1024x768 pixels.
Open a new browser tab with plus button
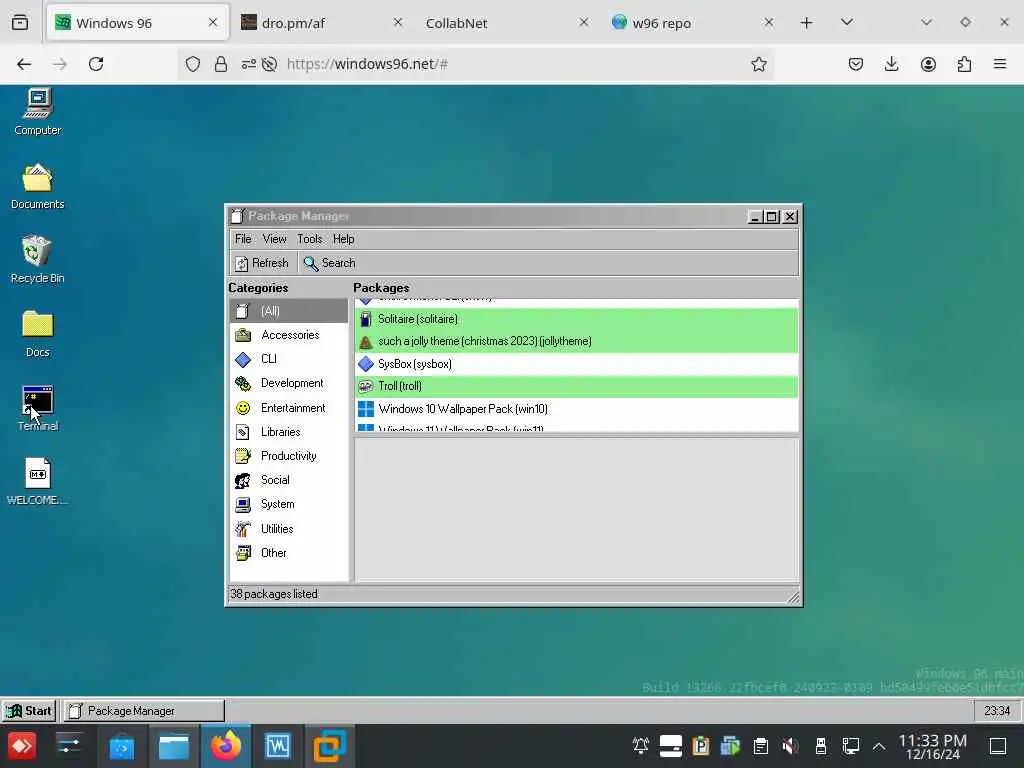(x=807, y=23)
